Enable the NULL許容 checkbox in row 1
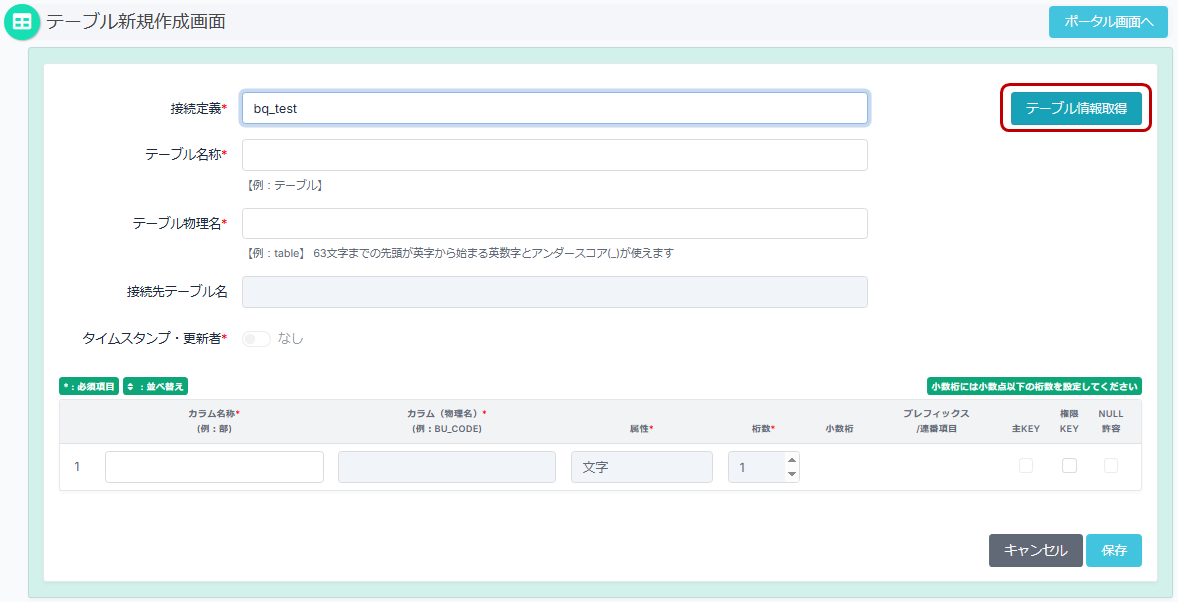The image size is (1178, 602). (x=1111, y=466)
